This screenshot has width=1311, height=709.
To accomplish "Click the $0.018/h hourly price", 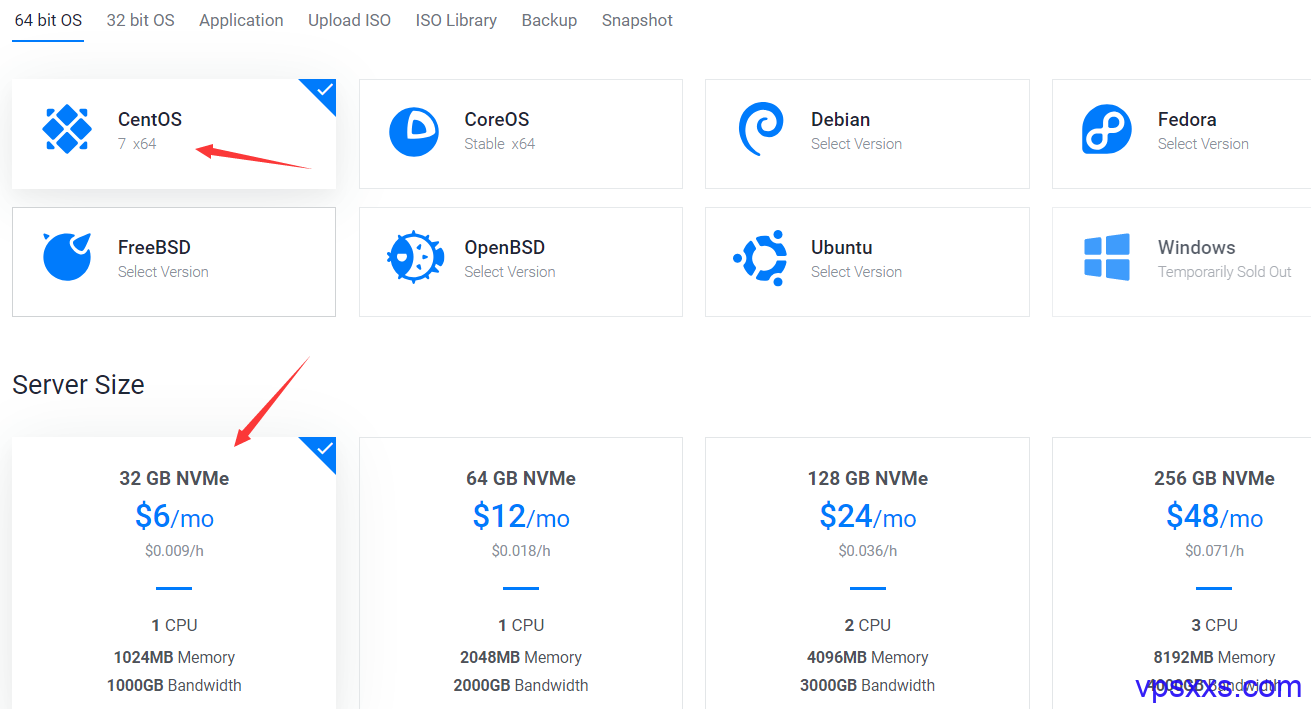I will point(521,551).
